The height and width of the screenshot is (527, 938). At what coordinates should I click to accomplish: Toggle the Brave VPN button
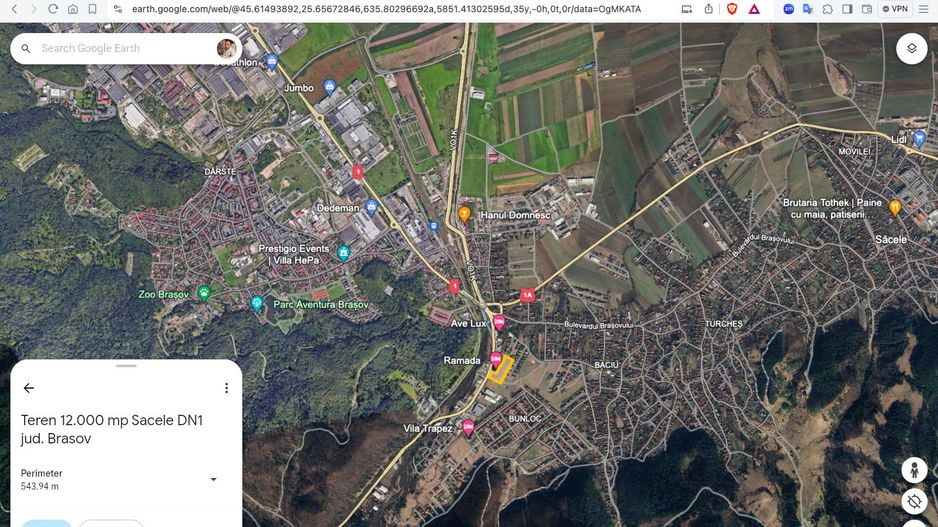[x=895, y=9]
